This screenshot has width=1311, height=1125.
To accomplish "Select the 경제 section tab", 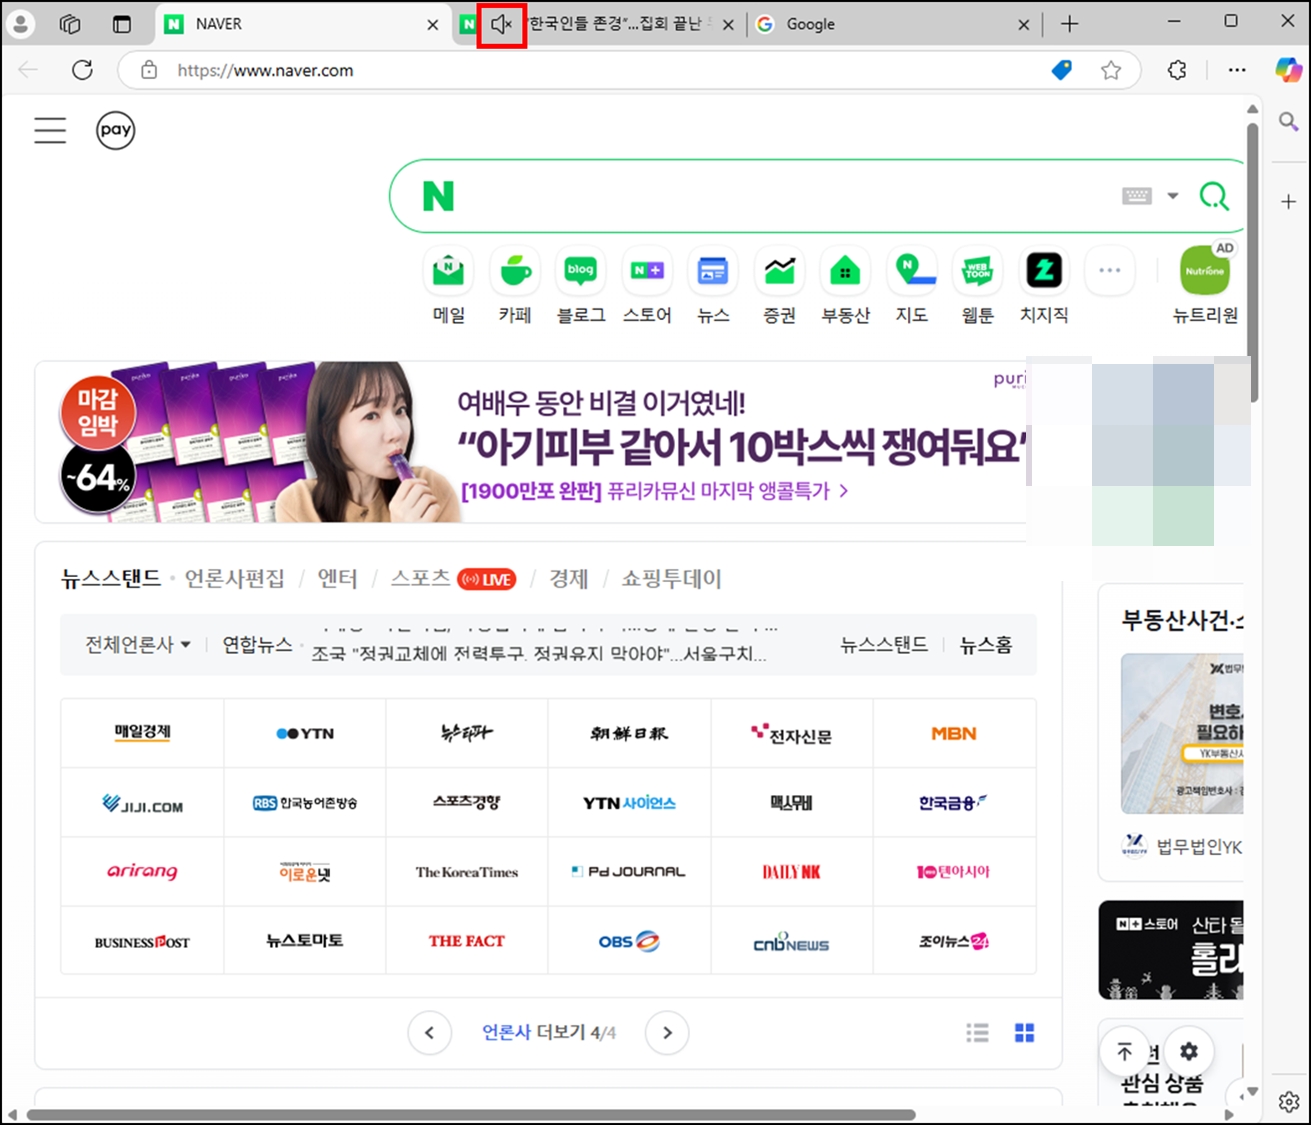I will click(x=569, y=579).
